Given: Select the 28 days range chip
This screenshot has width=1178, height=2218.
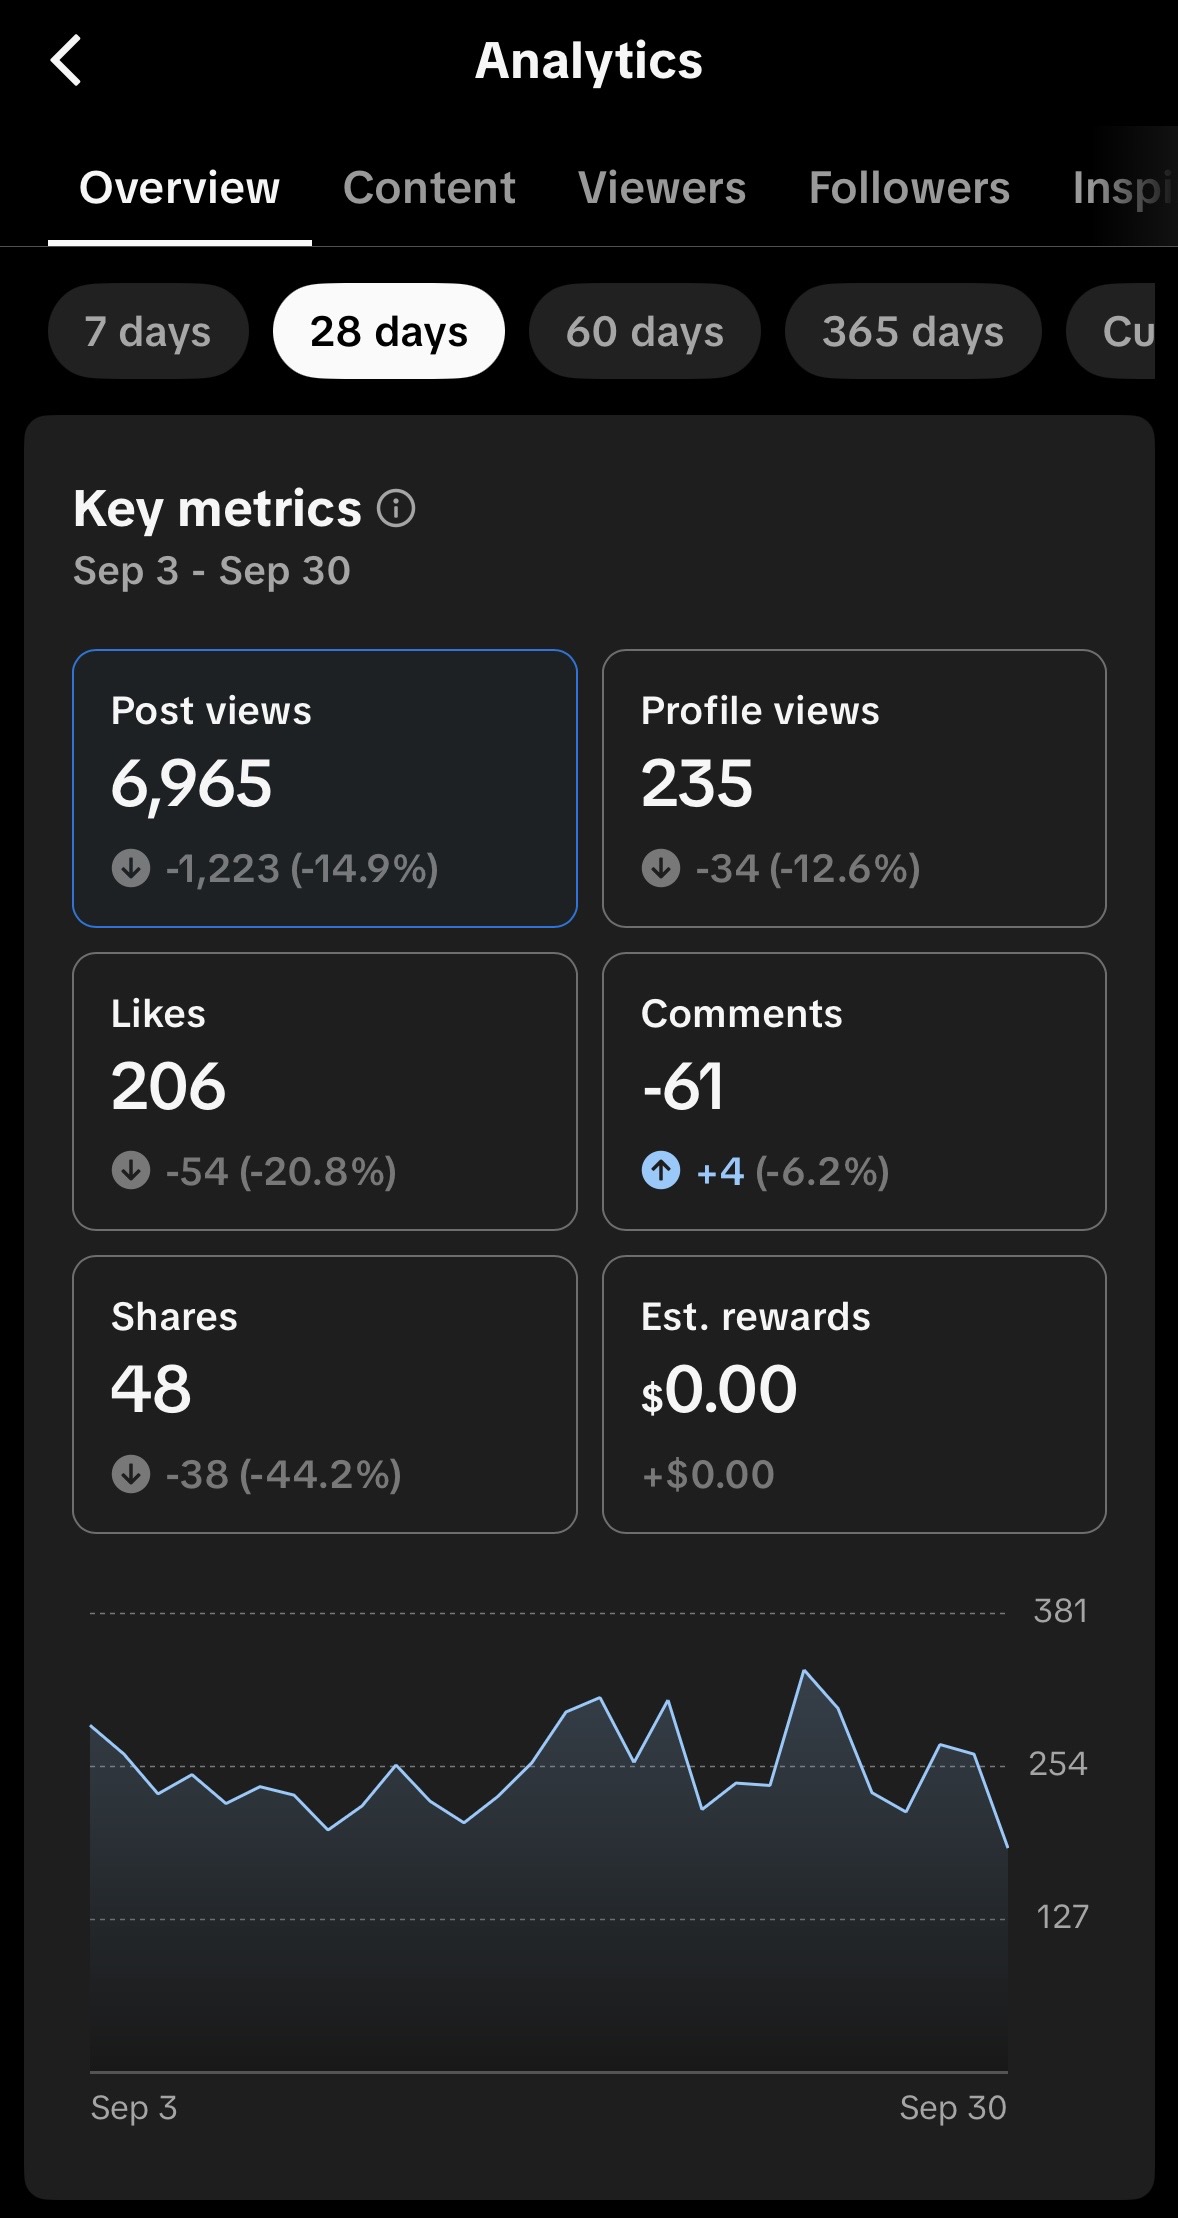Looking at the screenshot, I should (x=388, y=331).
